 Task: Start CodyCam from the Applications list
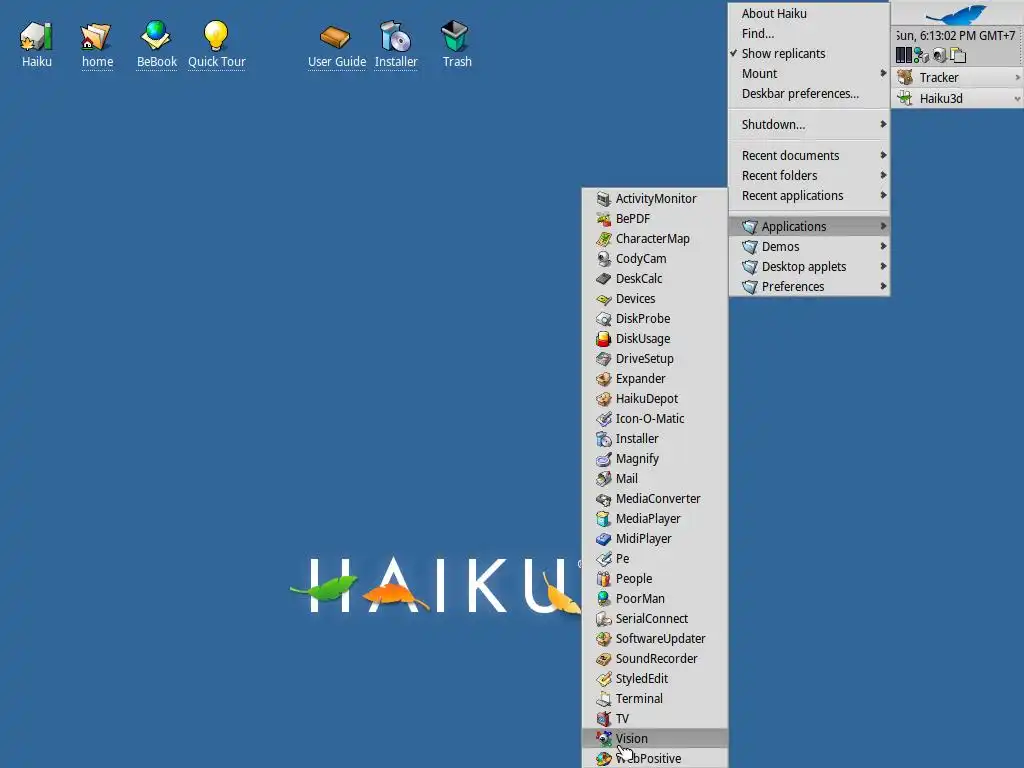(655, 259)
